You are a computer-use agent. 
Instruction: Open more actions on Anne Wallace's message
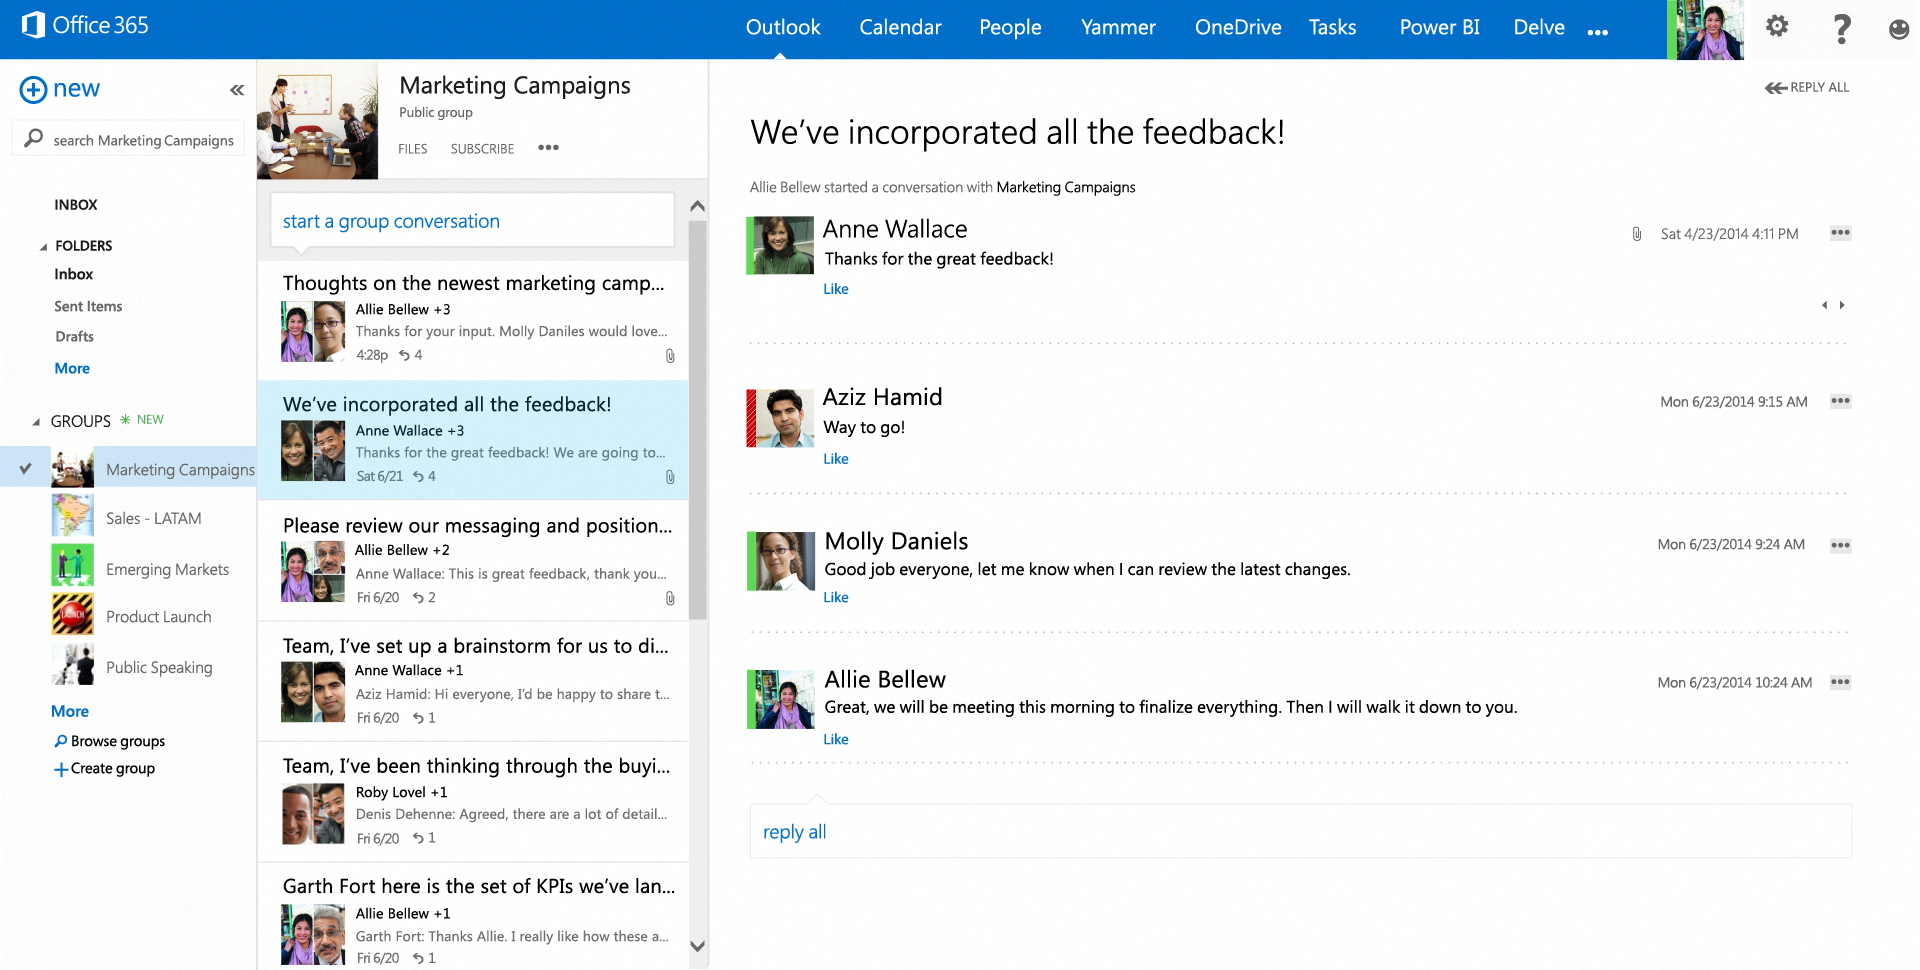click(1840, 233)
